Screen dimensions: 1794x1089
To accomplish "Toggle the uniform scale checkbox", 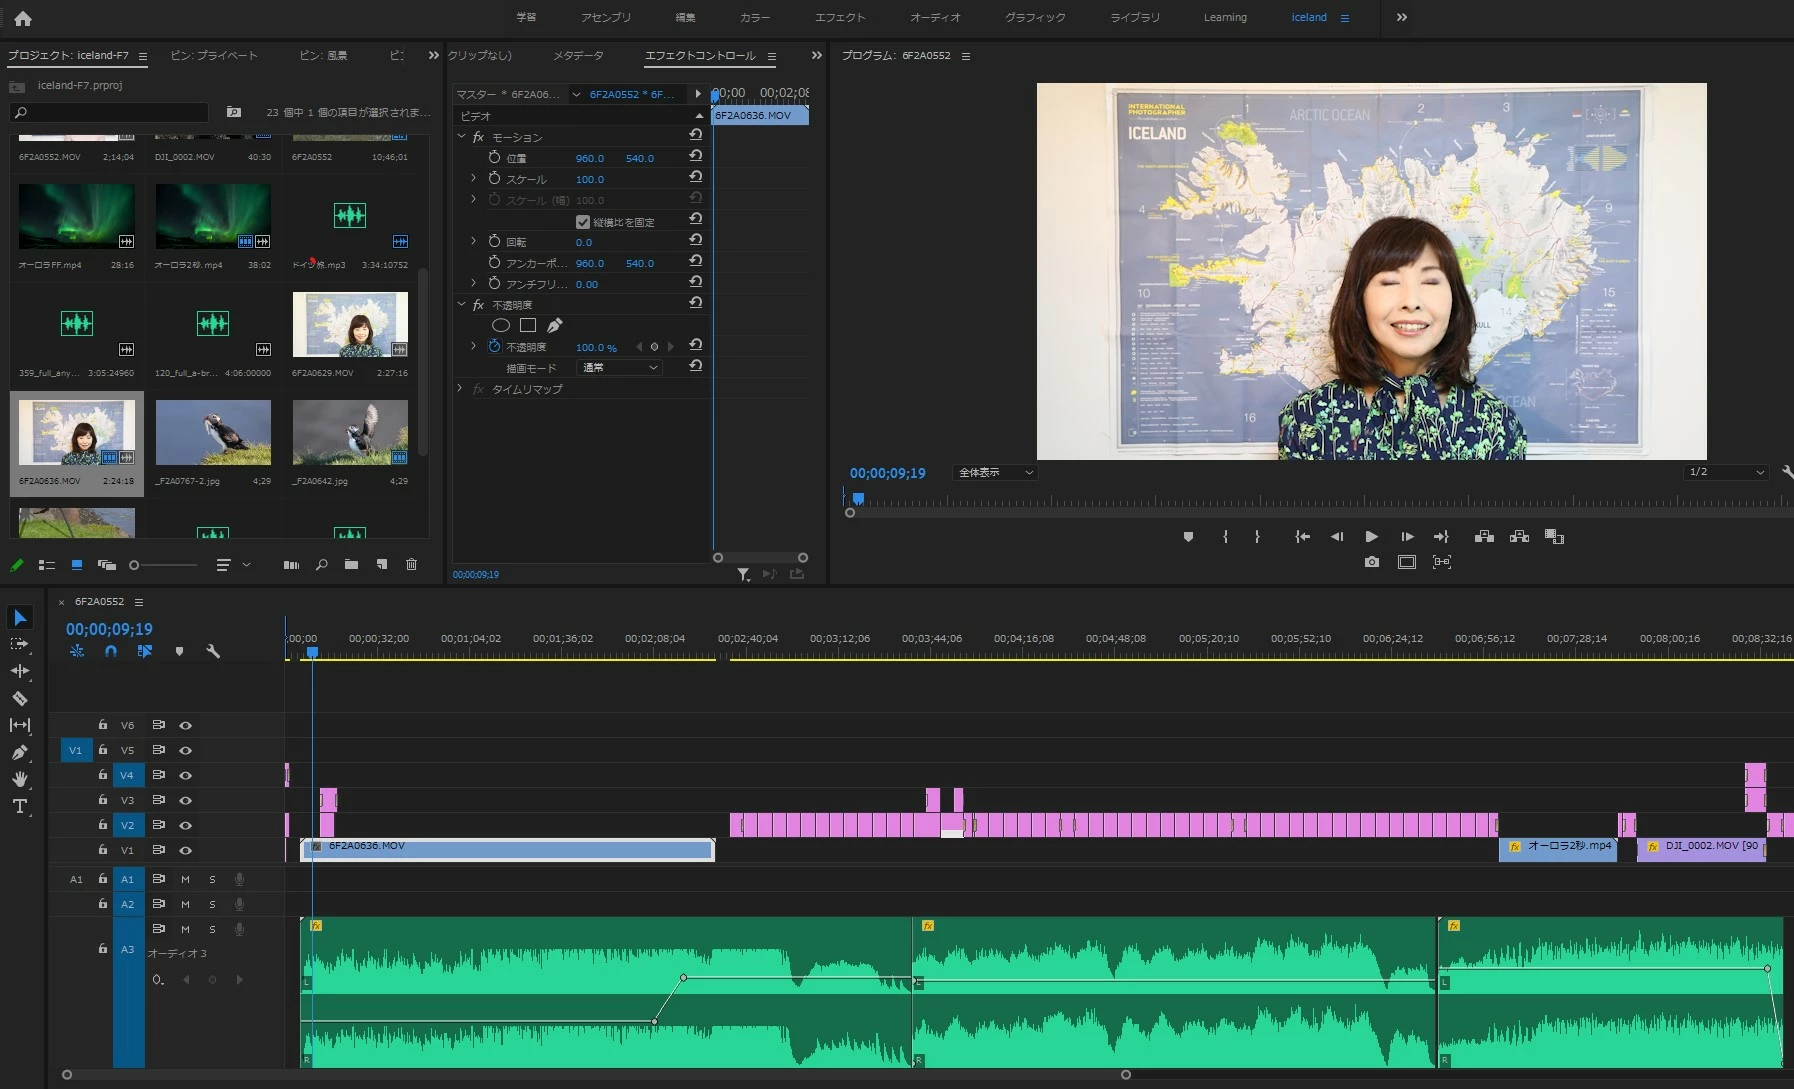I will (583, 222).
